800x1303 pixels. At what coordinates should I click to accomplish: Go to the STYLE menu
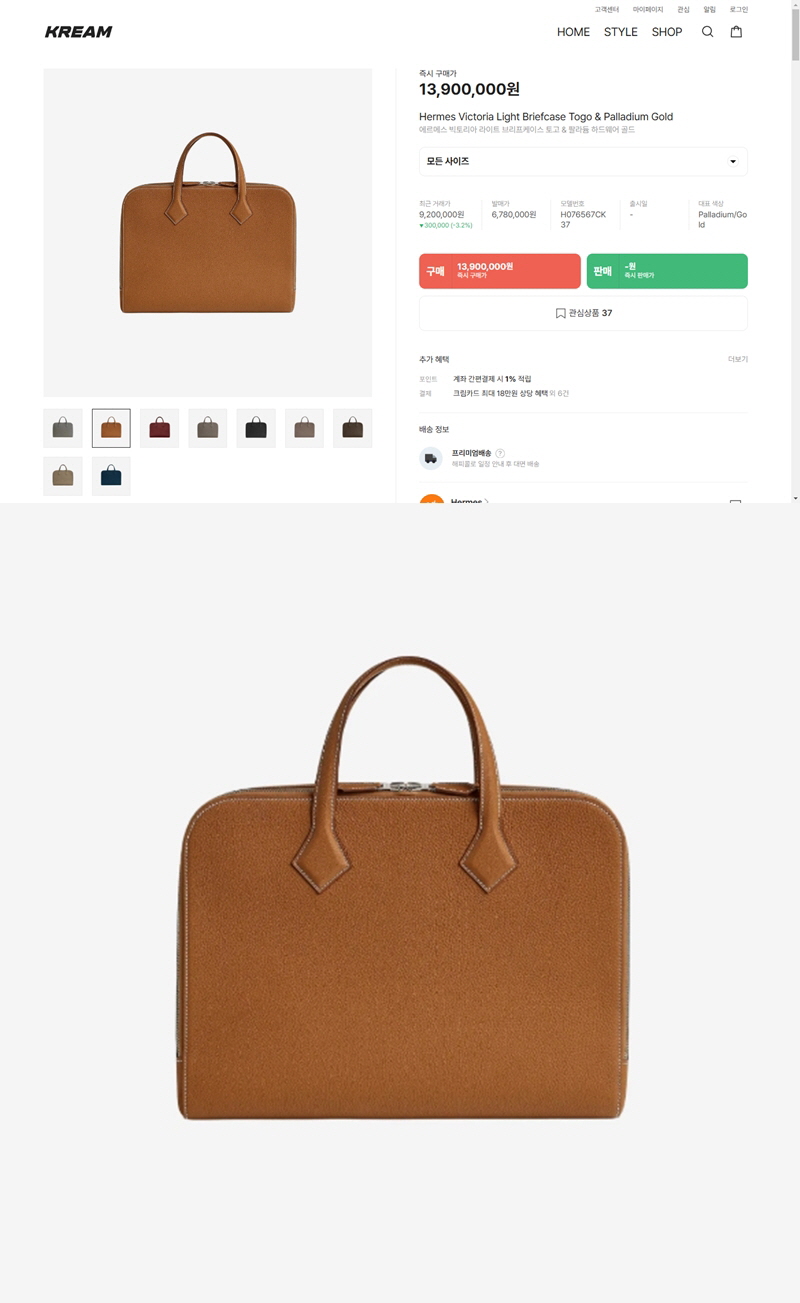pos(620,32)
